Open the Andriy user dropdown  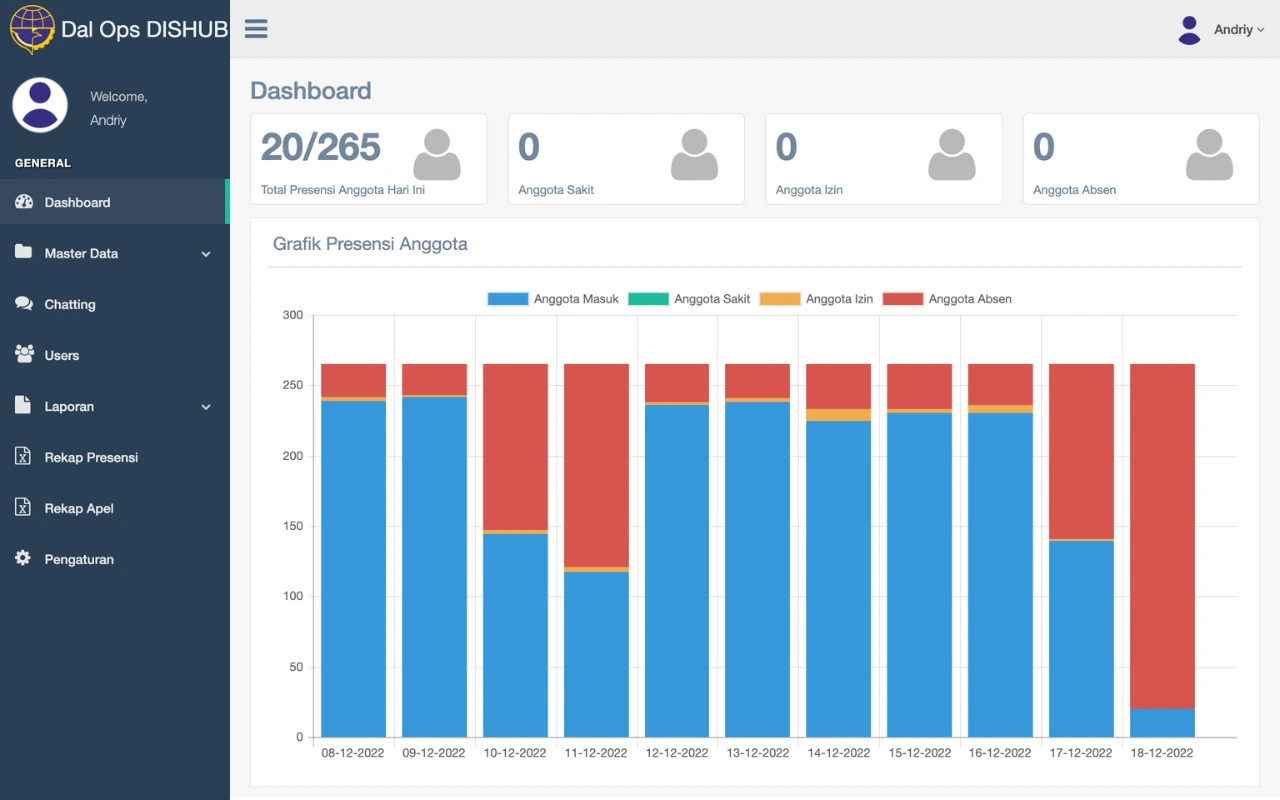coord(1222,30)
